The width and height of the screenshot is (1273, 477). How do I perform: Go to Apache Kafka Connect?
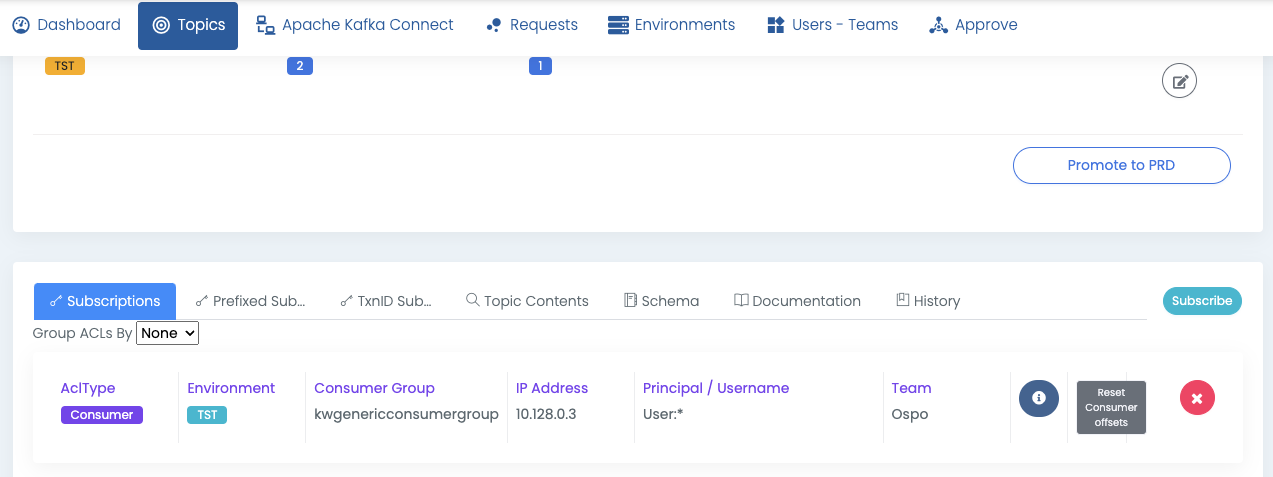pos(355,25)
